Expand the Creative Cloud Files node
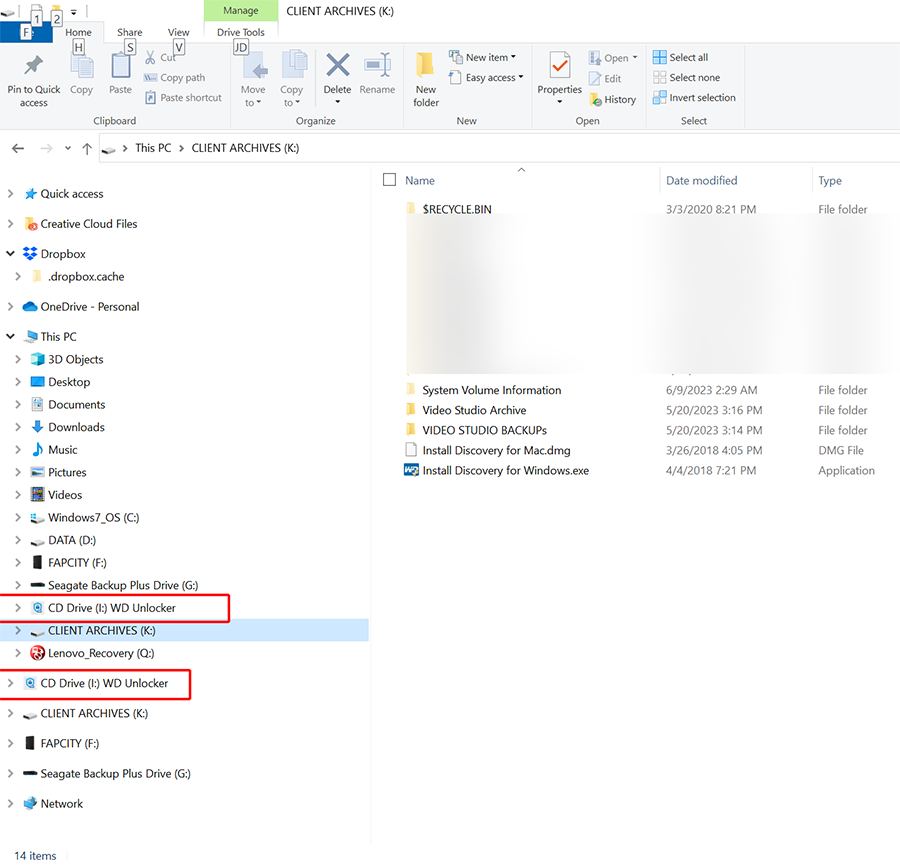 (10, 224)
